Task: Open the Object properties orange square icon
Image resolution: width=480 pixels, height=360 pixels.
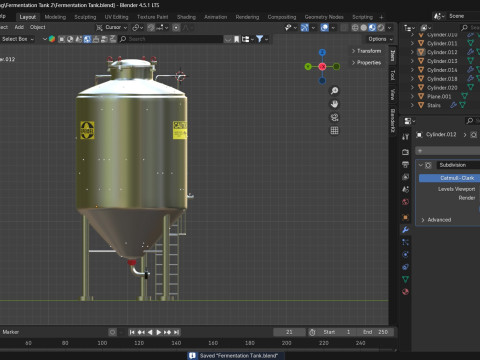Action: click(x=405, y=217)
